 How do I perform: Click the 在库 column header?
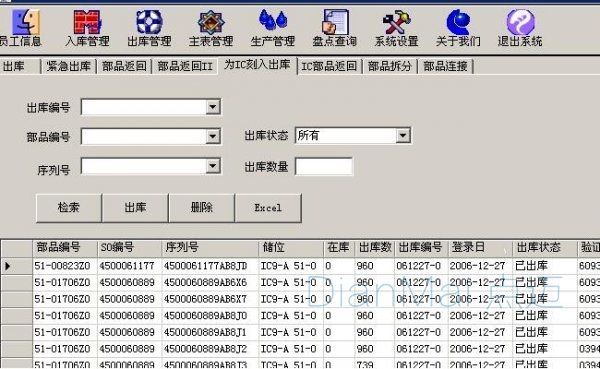pos(339,248)
